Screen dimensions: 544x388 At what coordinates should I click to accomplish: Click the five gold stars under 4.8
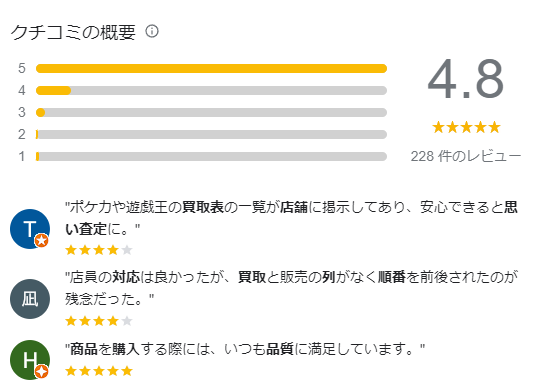[x=466, y=127]
